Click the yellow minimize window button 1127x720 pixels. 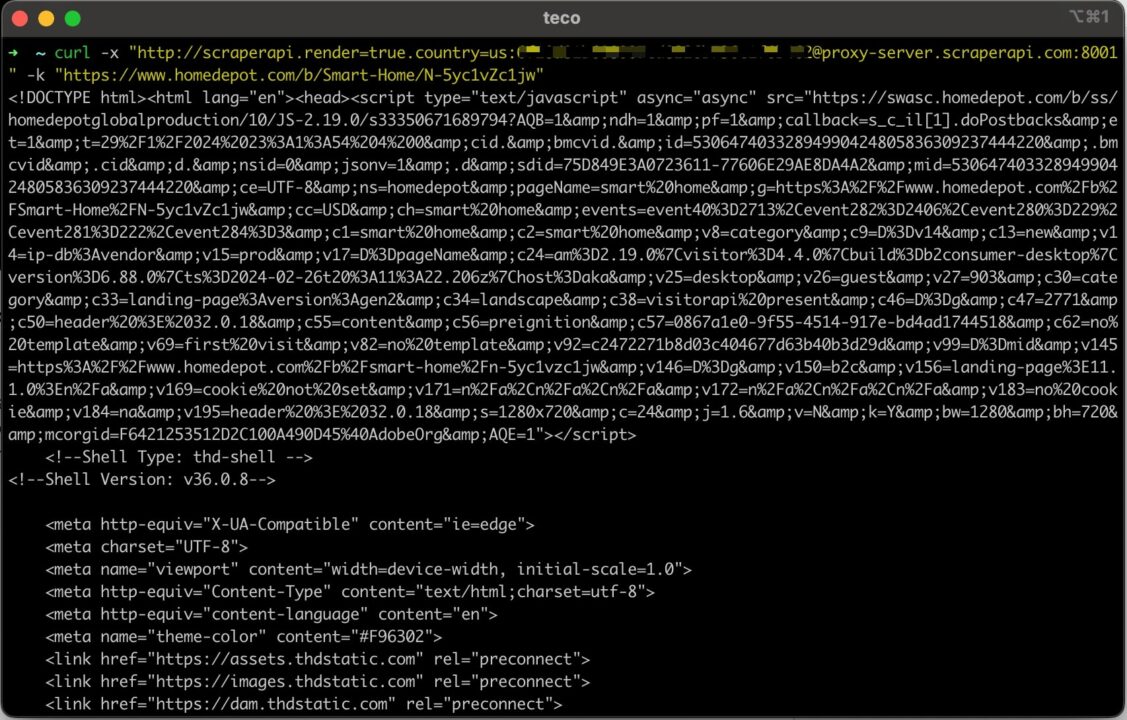click(46, 19)
